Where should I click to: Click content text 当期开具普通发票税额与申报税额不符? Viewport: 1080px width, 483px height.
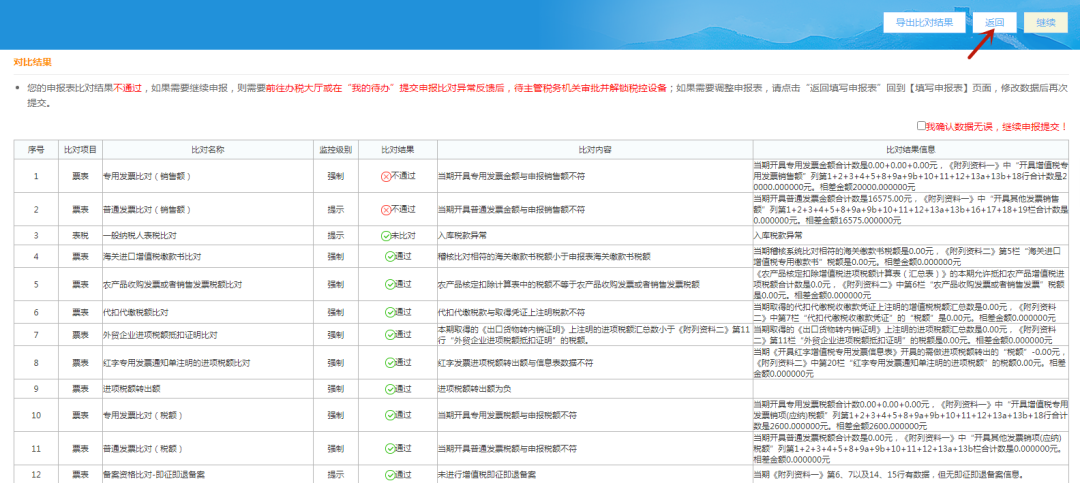coord(507,449)
